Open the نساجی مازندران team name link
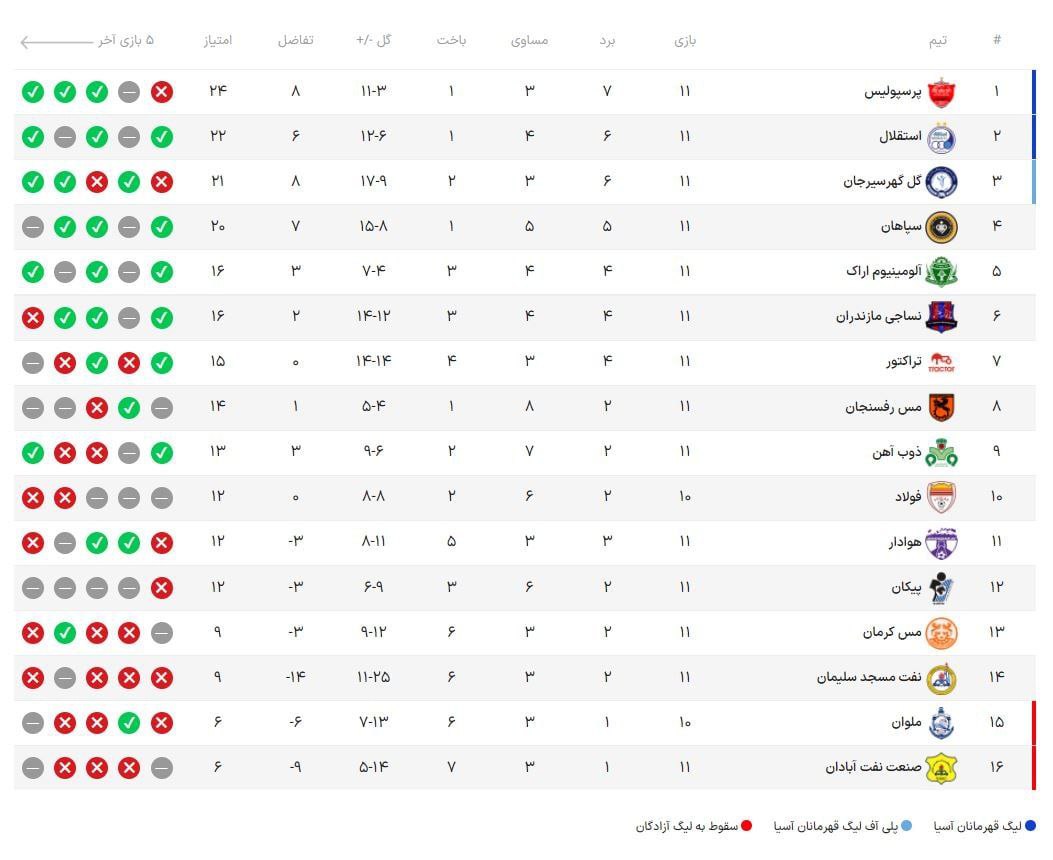 [878, 317]
